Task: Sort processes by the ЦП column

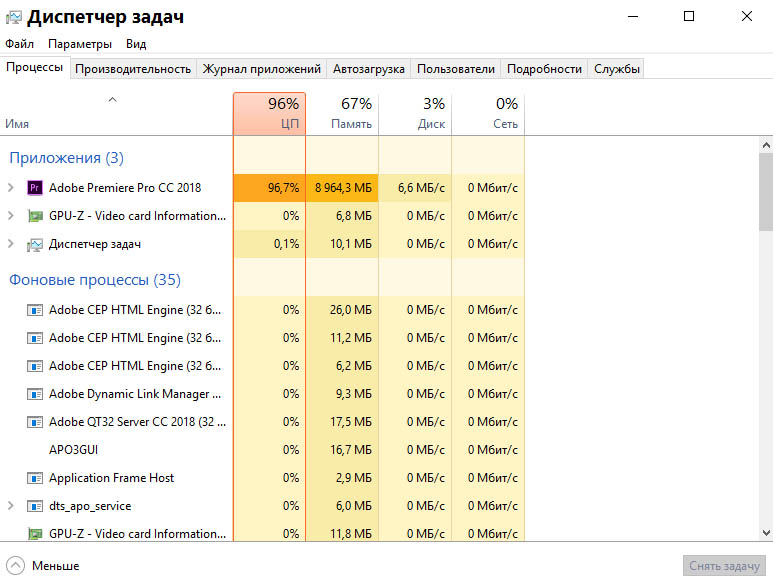Action: point(269,114)
